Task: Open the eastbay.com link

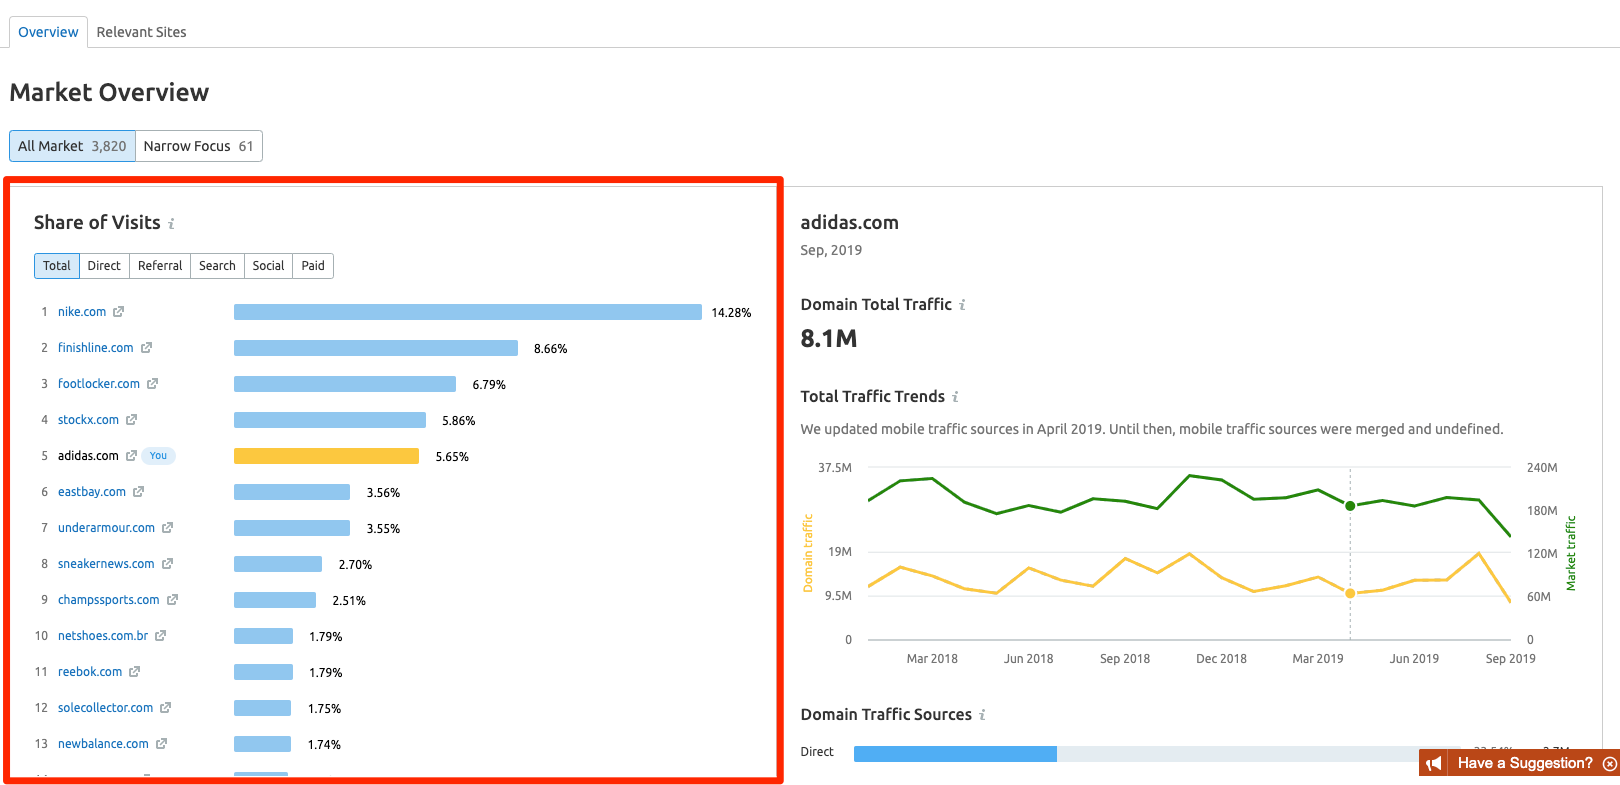Action: tap(92, 492)
